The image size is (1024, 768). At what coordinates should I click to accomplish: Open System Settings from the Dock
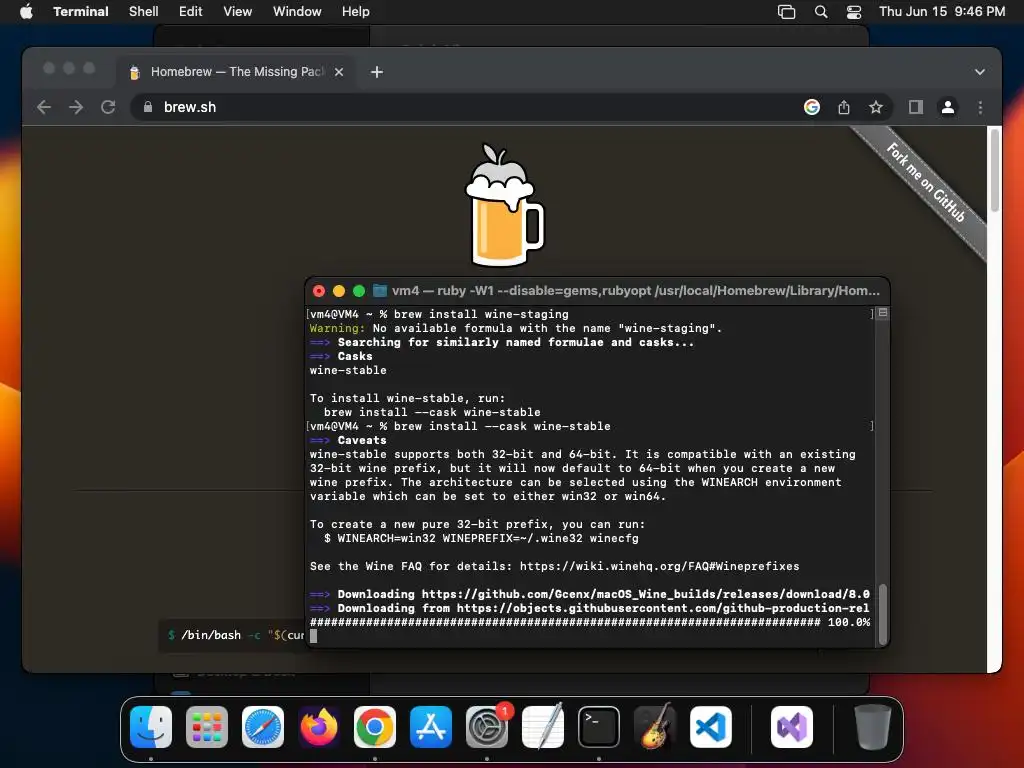coord(487,727)
